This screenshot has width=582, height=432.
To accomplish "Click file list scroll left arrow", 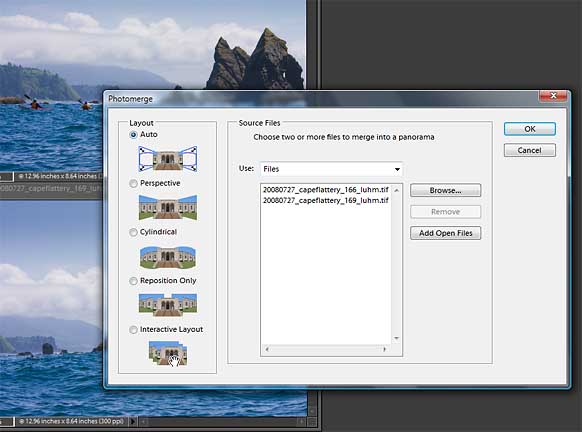I will [x=267, y=349].
